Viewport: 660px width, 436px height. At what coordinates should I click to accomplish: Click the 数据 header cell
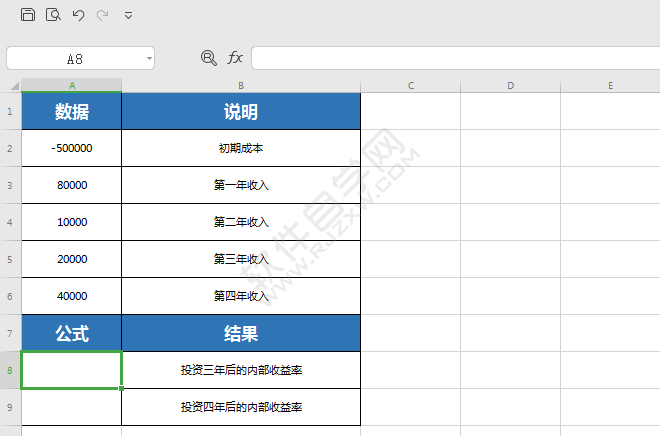(x=72, y=112)
